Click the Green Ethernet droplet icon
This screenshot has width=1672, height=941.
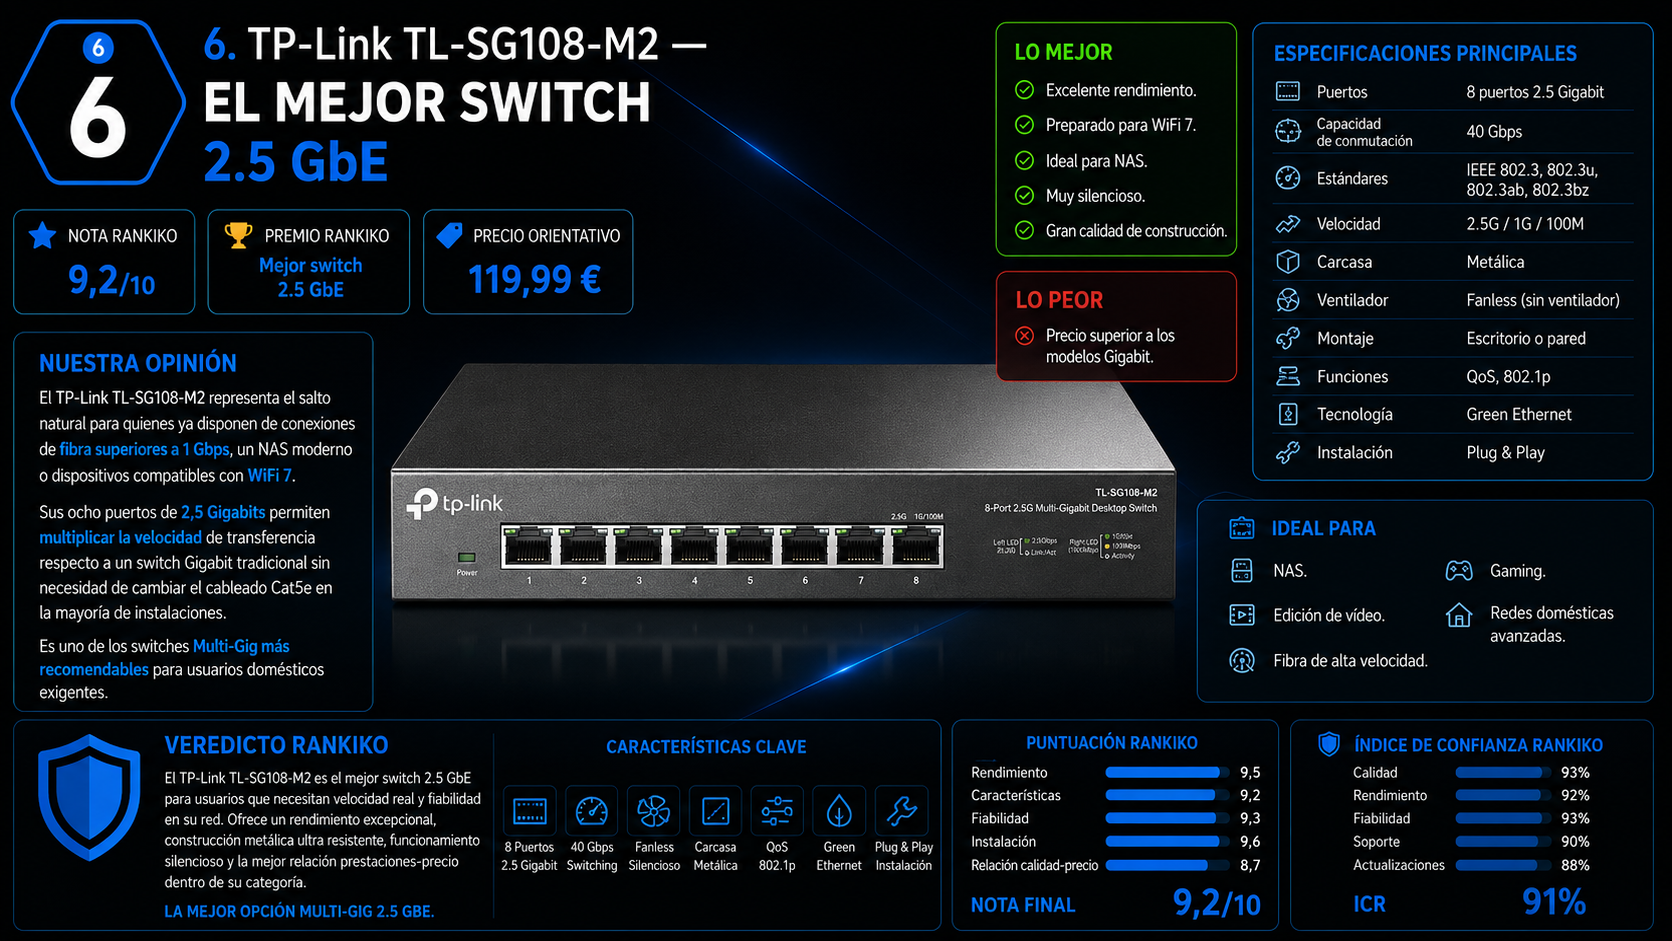(x=839, y=811)
